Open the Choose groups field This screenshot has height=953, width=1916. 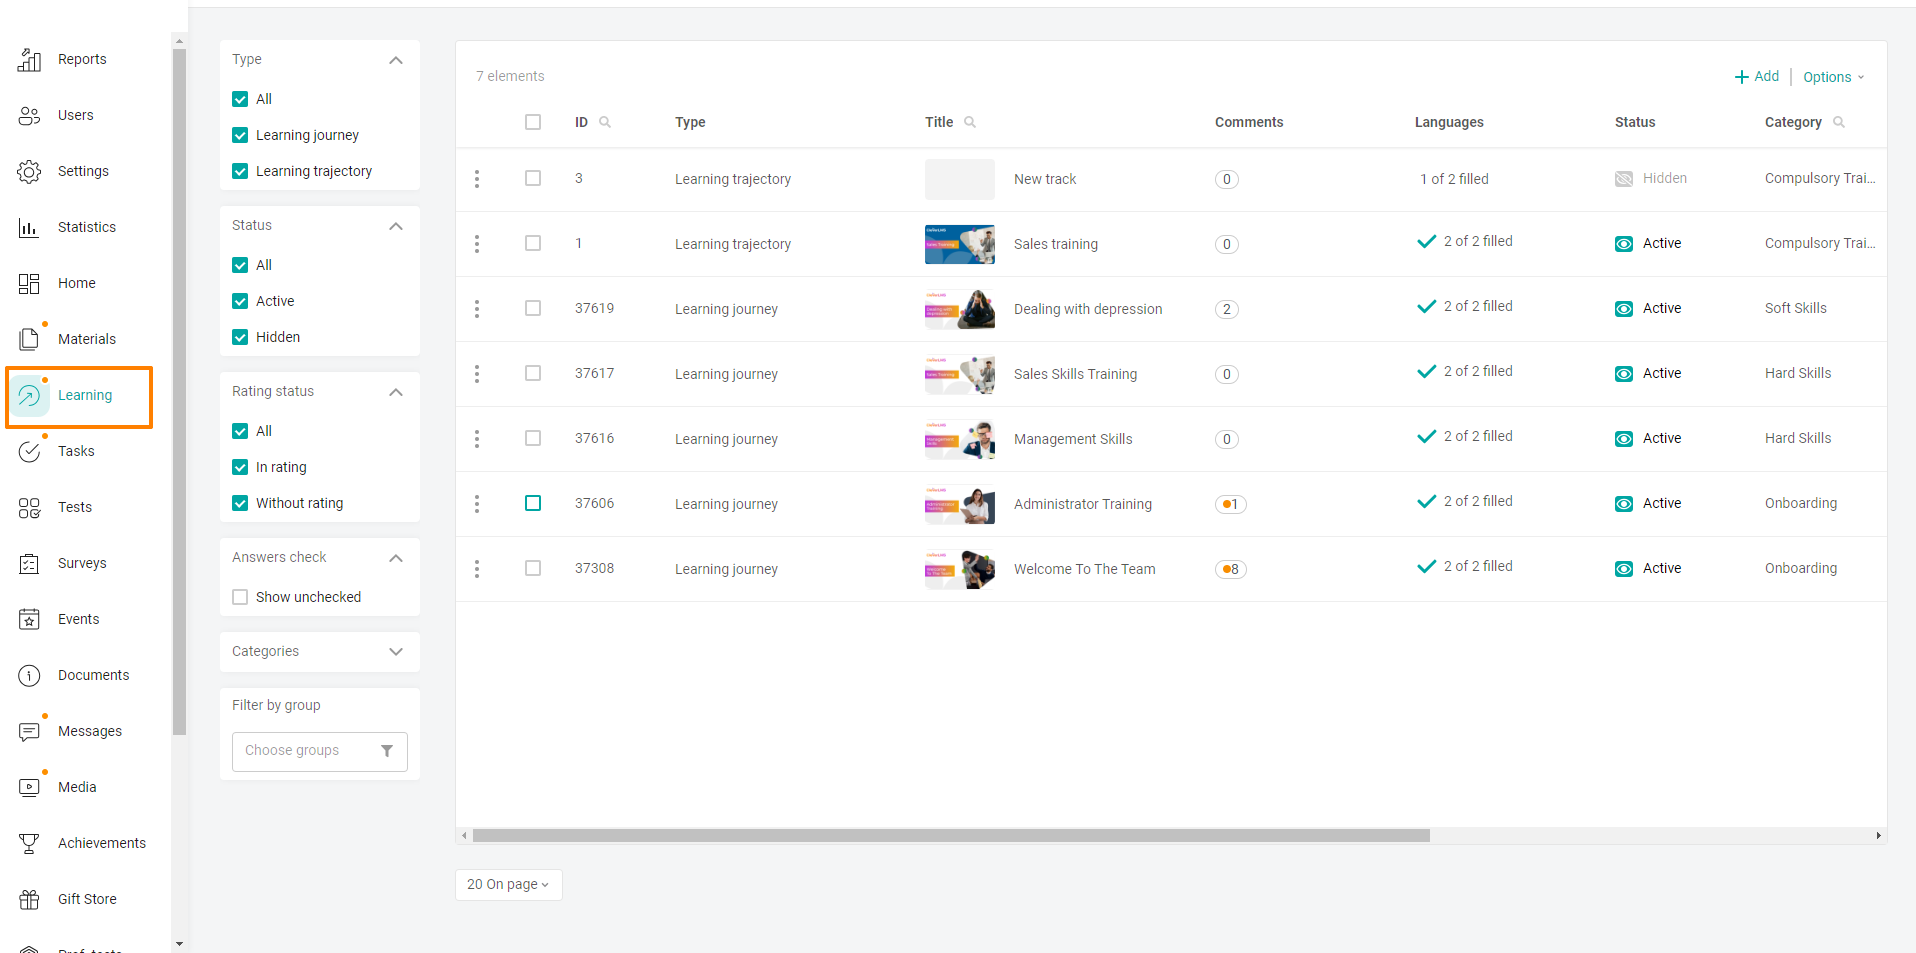click(320, 751)
